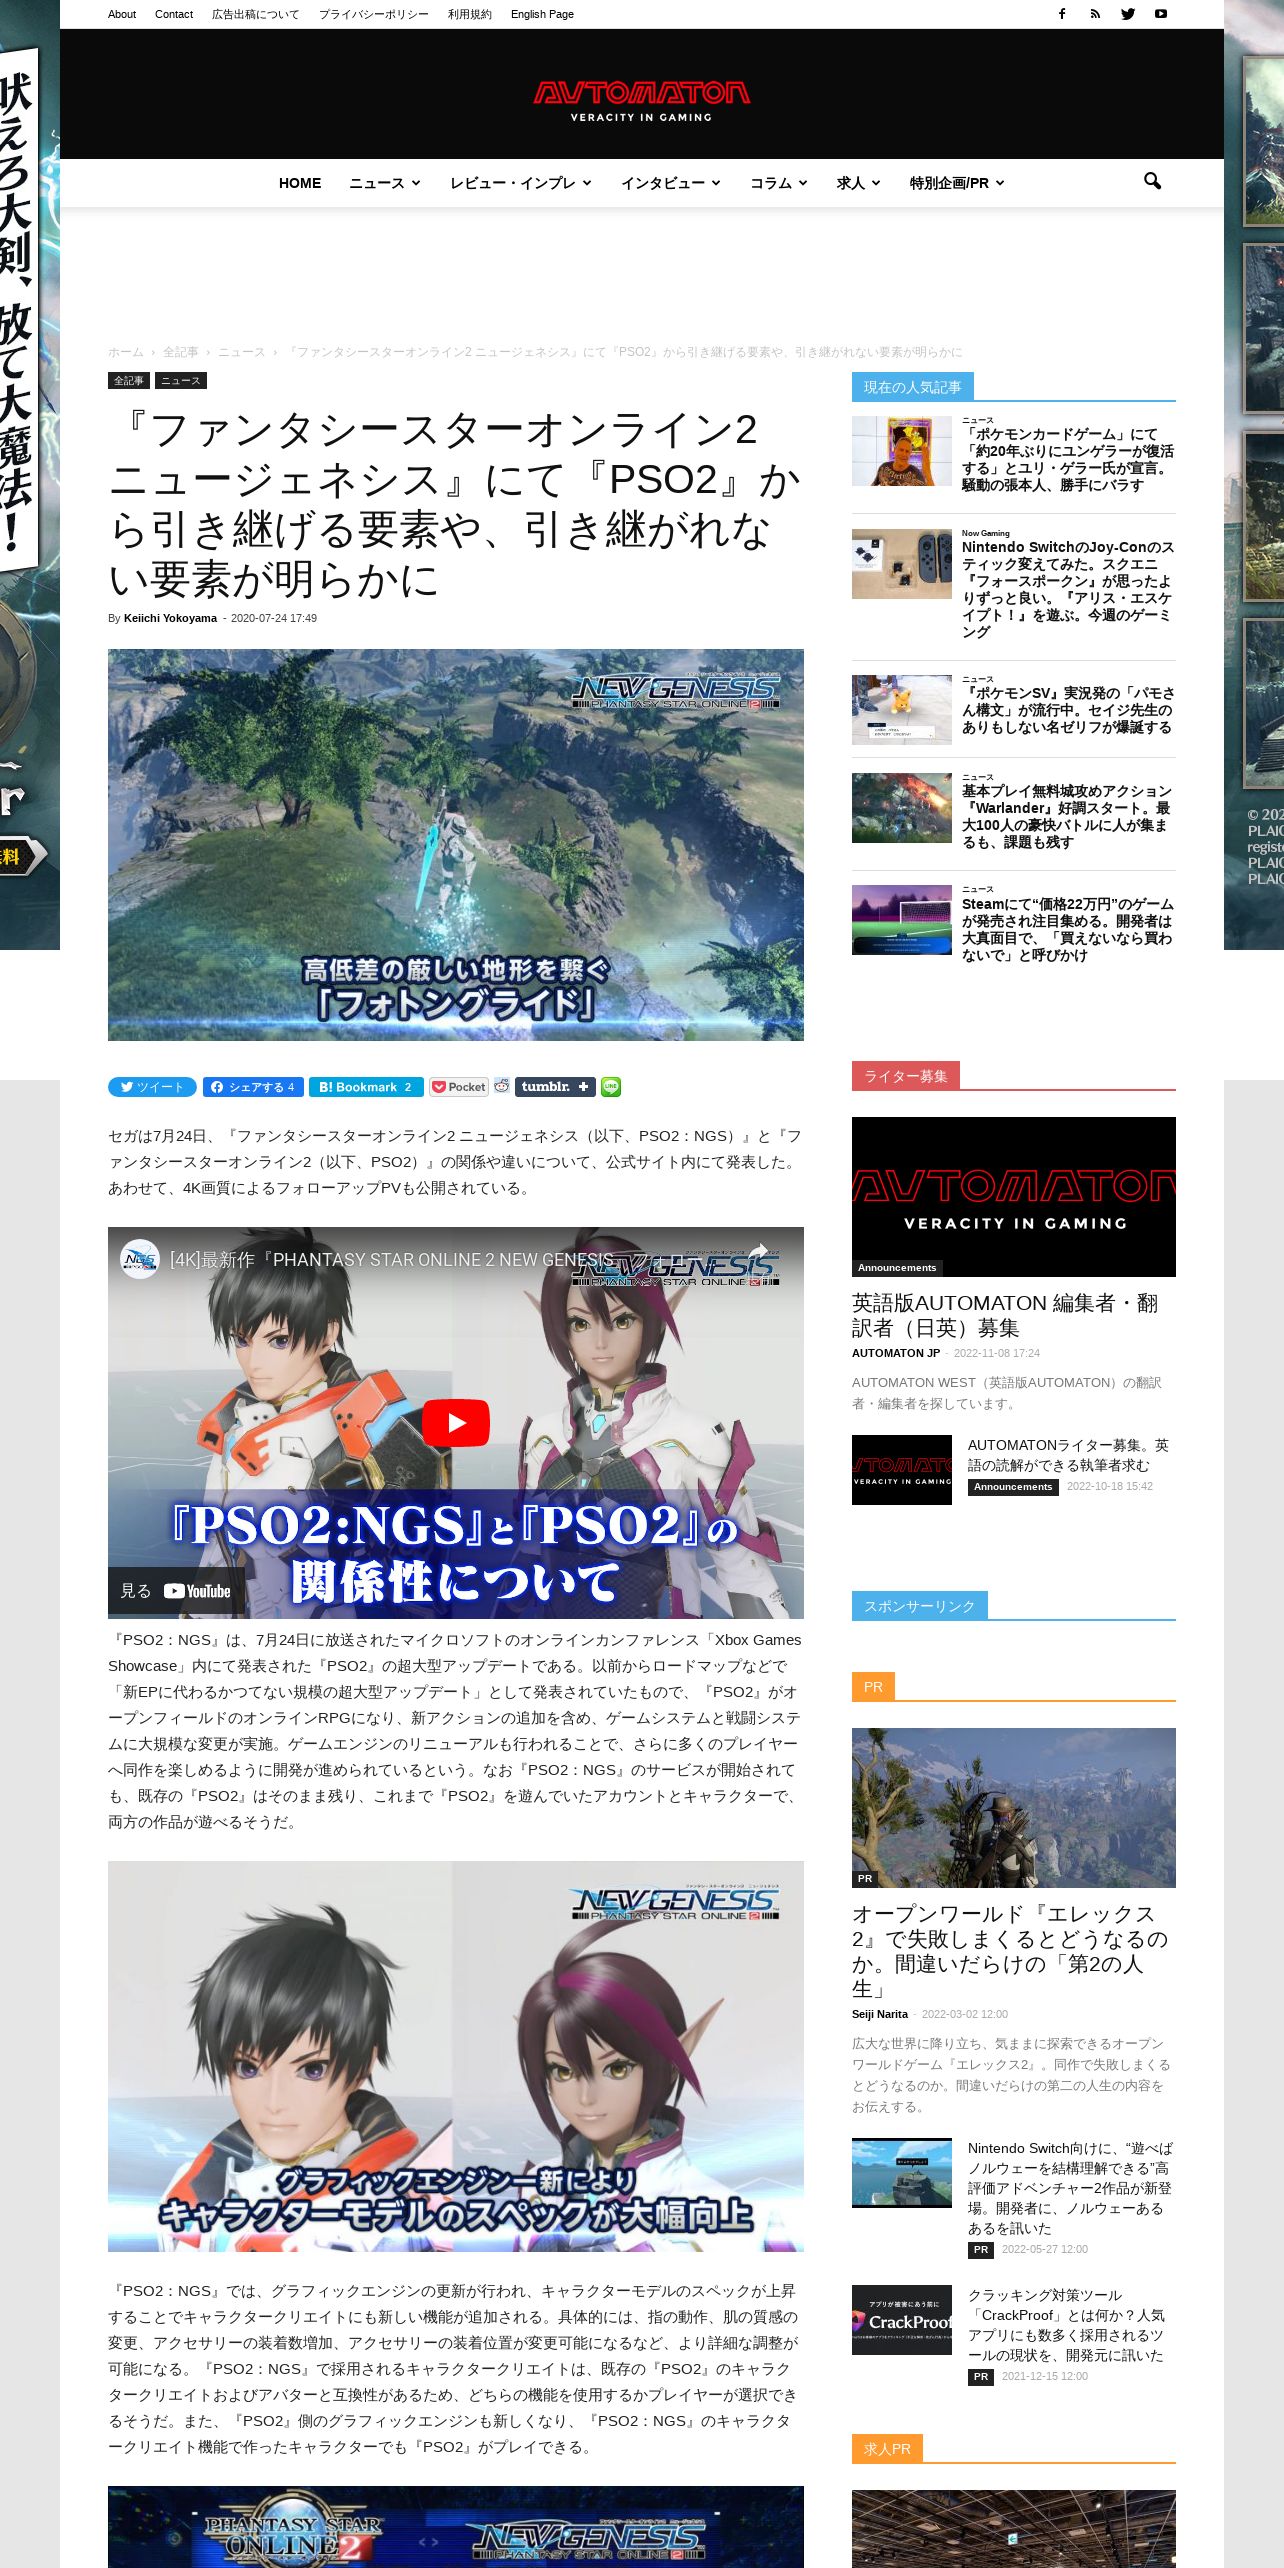
Task: Click the video share arrow icon
Action: click(758, 1253)
